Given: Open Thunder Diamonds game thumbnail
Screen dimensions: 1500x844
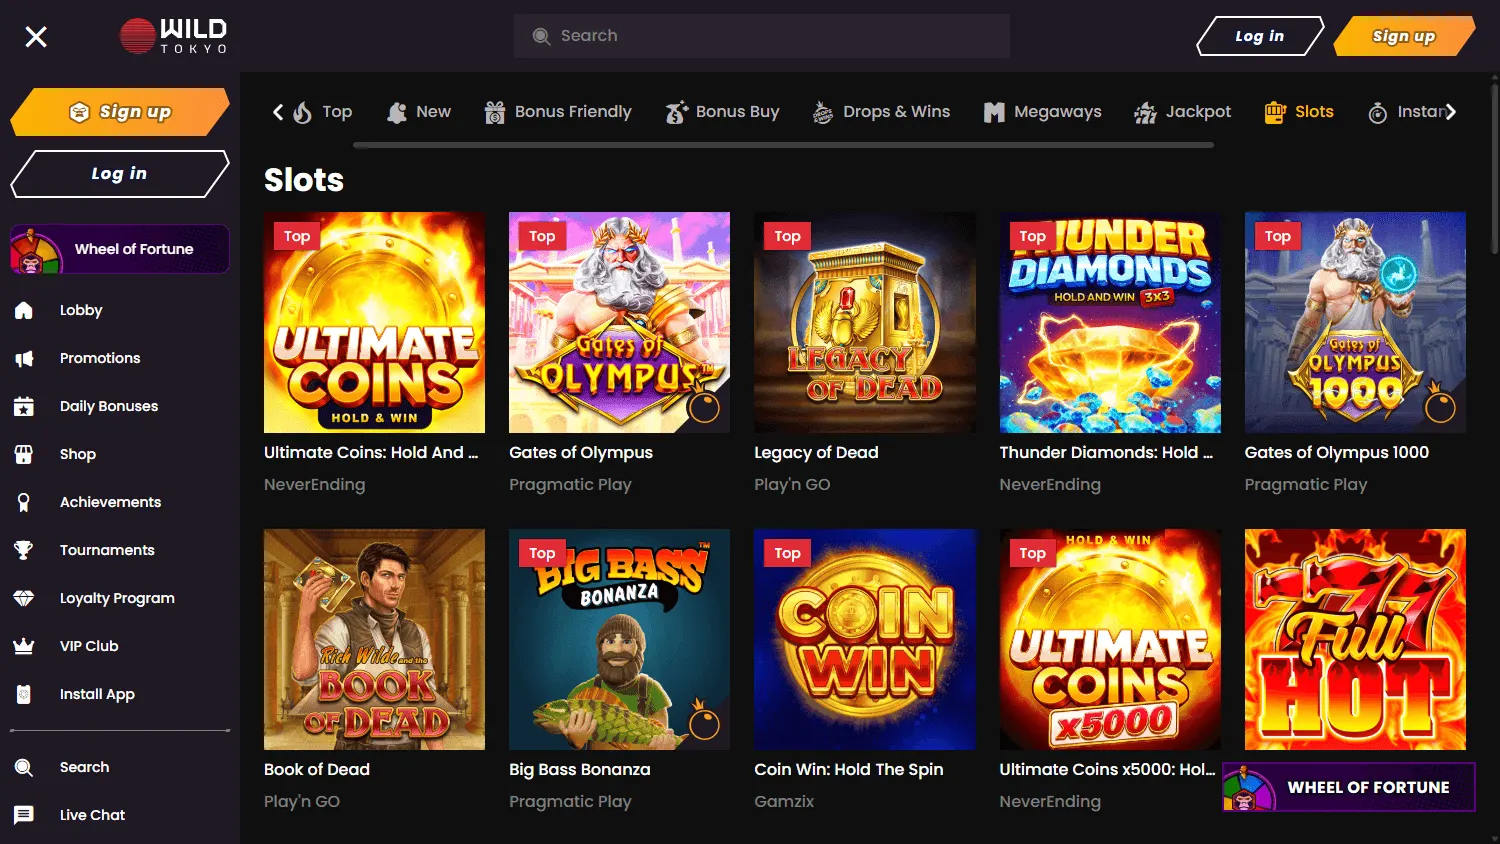Looking at the screenshot, I should coord(1110,322).
